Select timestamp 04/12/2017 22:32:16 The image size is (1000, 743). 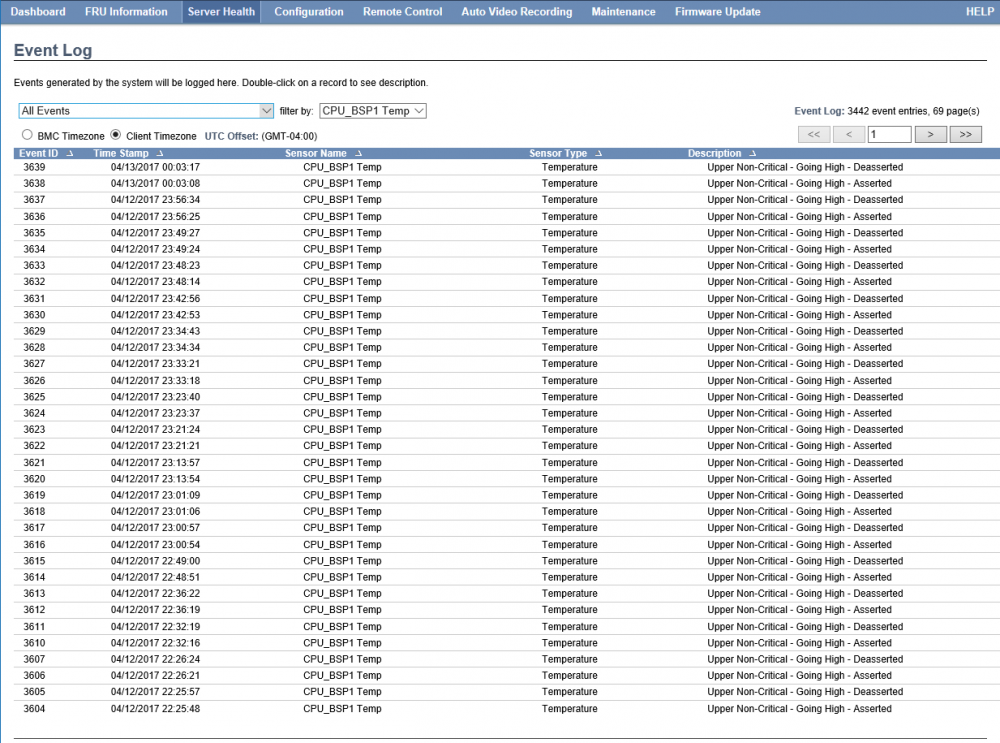155,643
